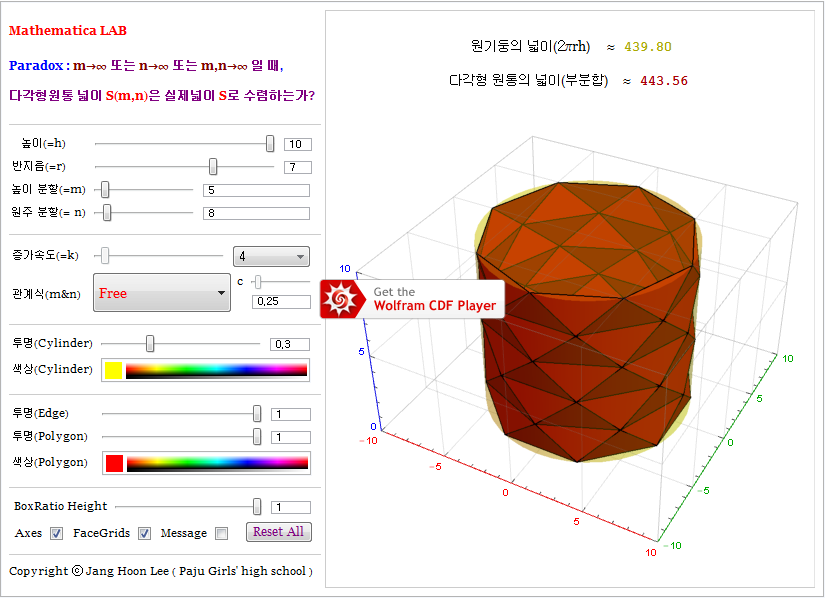Click the n input field showing 8
Viewport: 825px width, 599px height.
256,213
